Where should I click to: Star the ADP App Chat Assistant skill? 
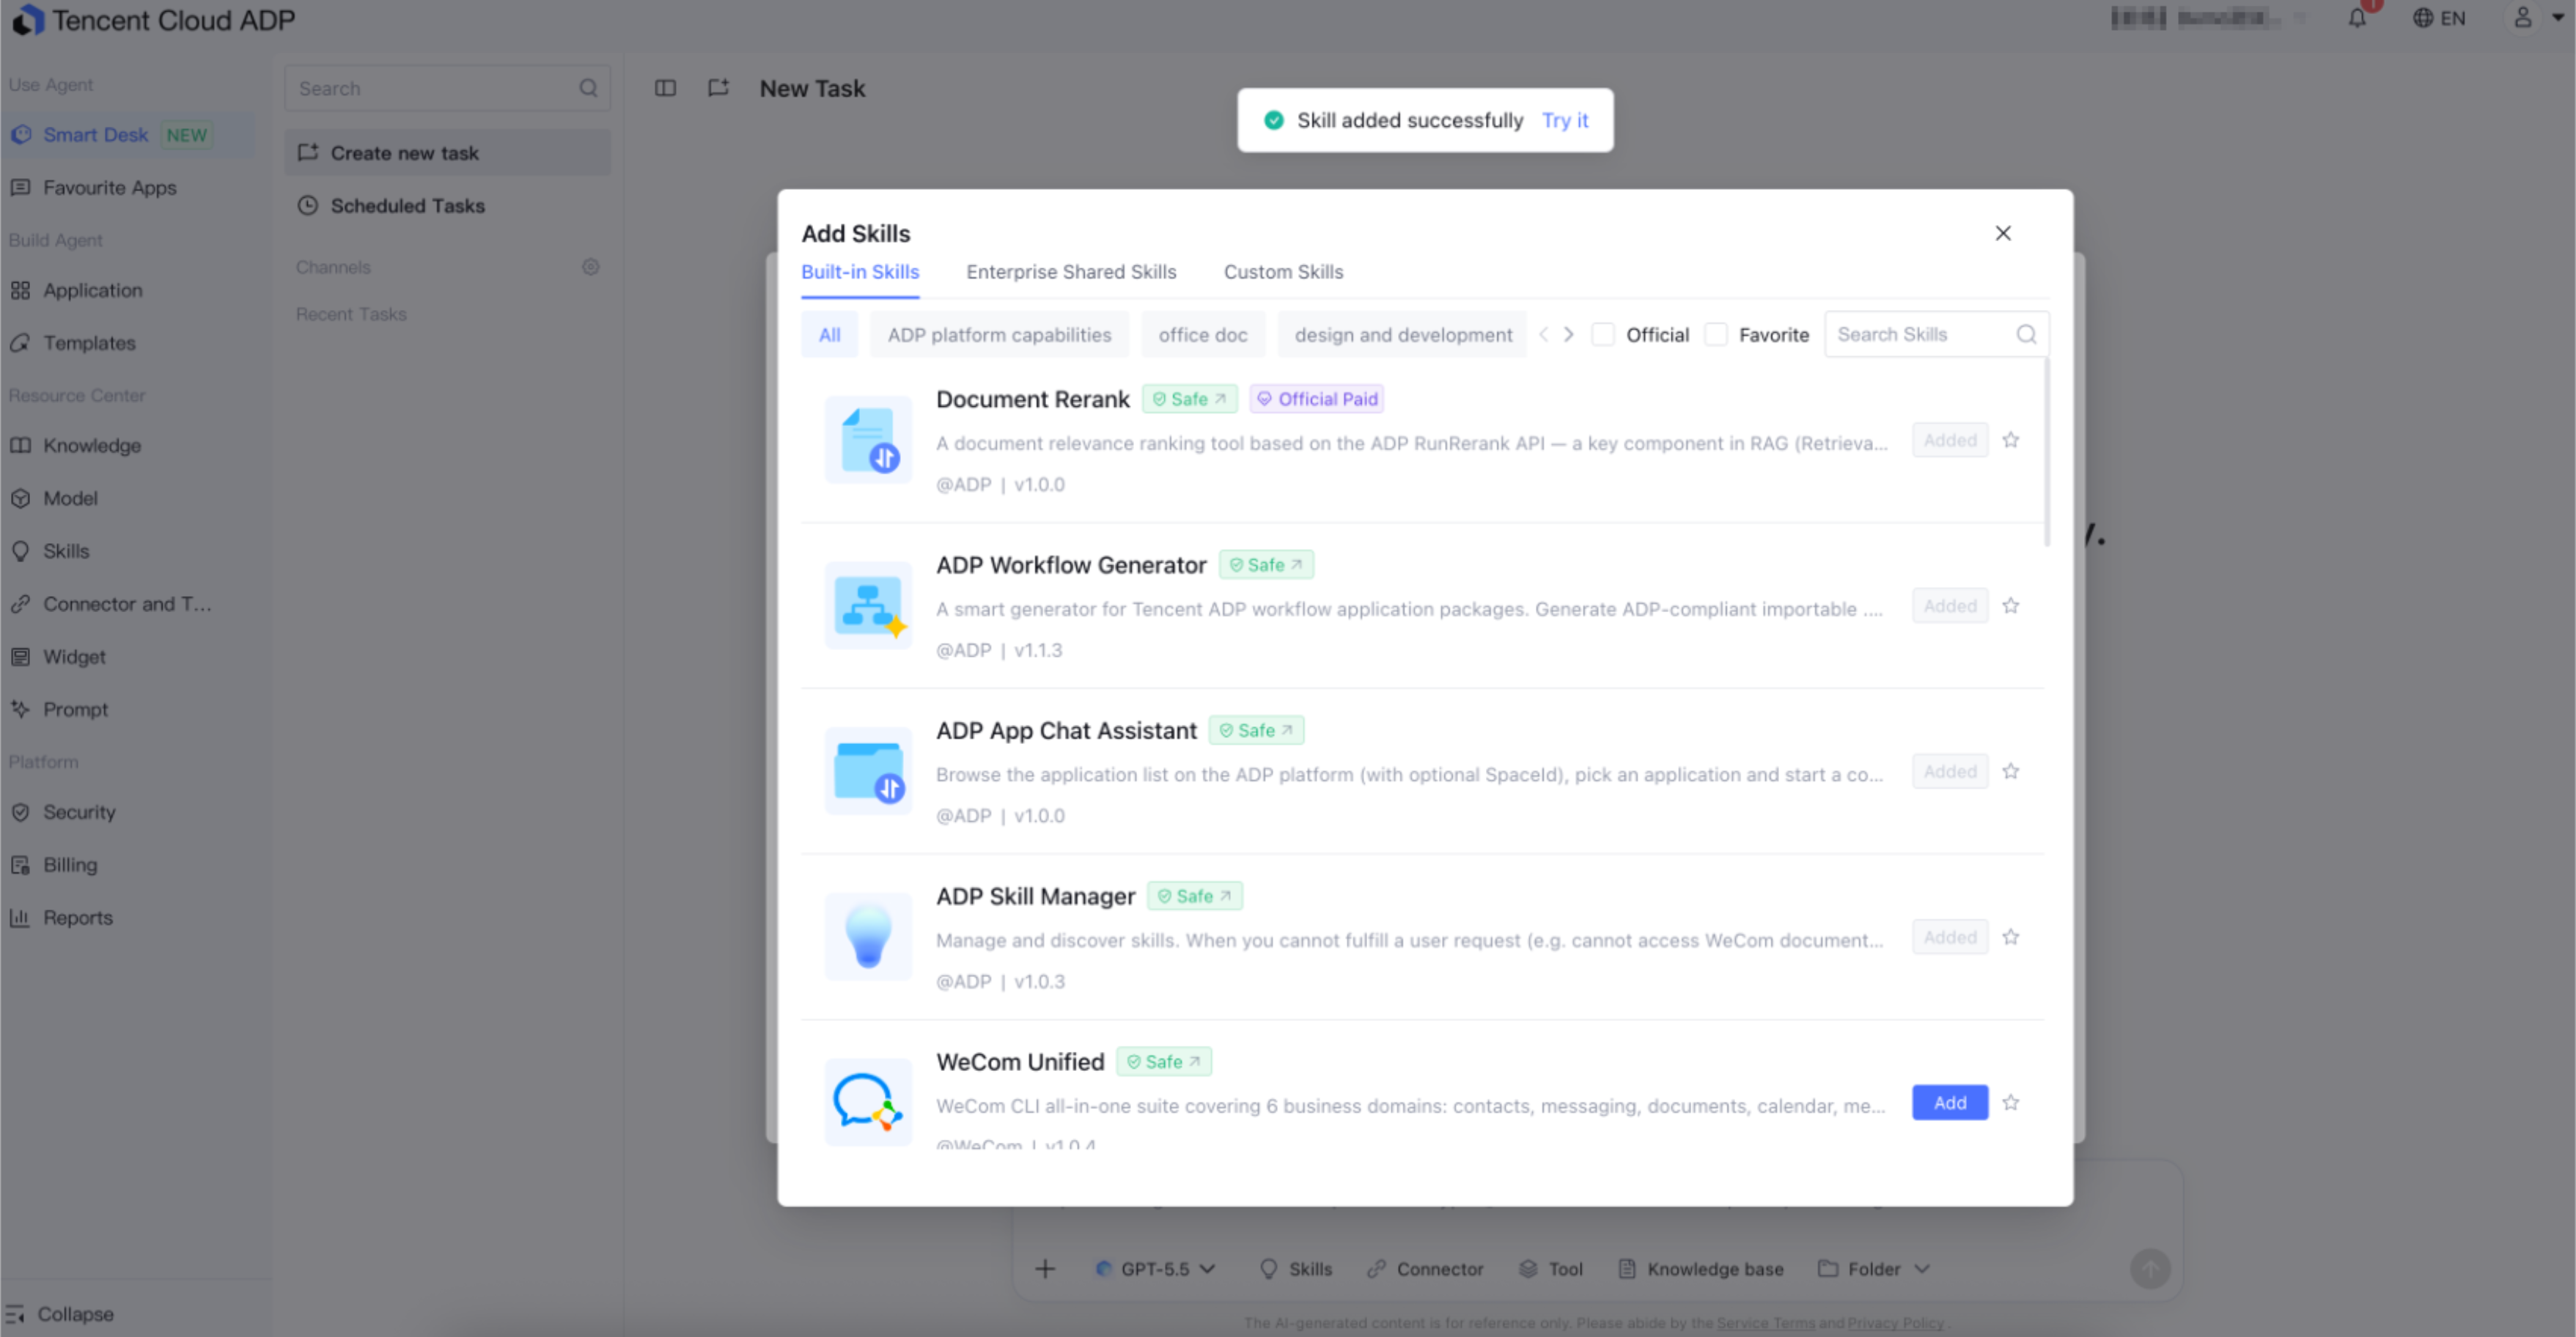pos(2011,771)
